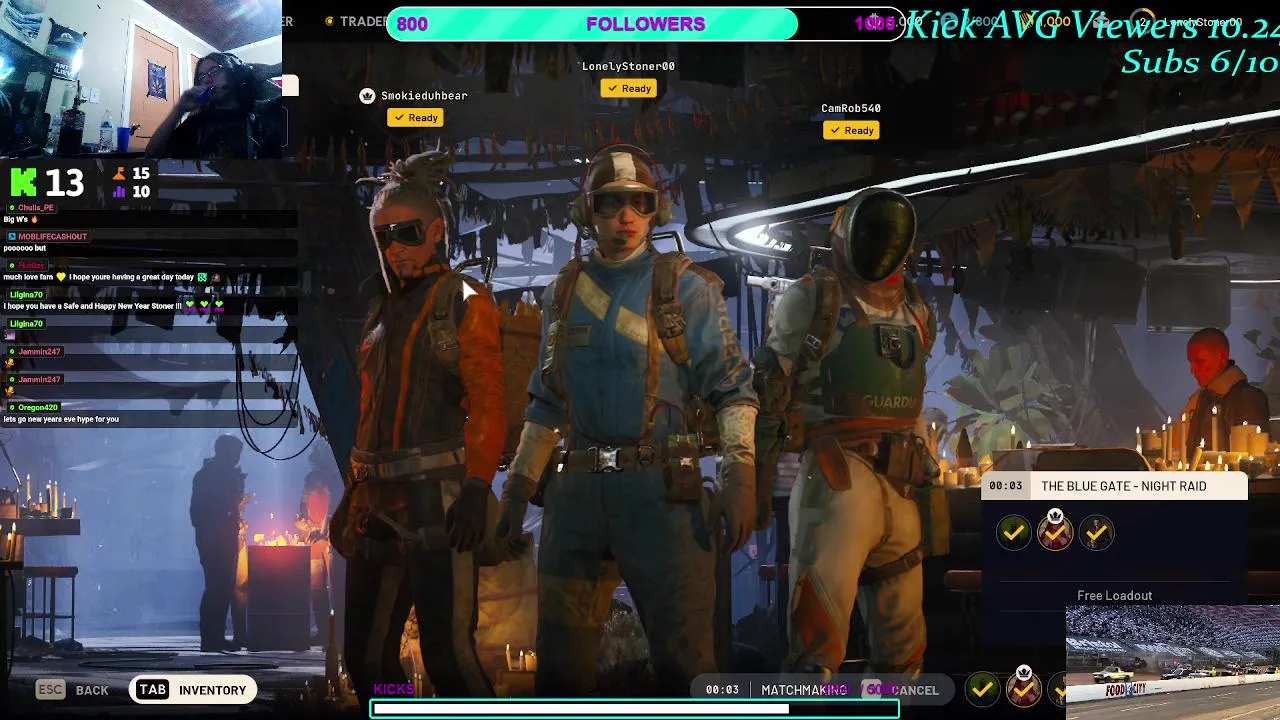Click chat username Chulis_PE

point(35,208)
